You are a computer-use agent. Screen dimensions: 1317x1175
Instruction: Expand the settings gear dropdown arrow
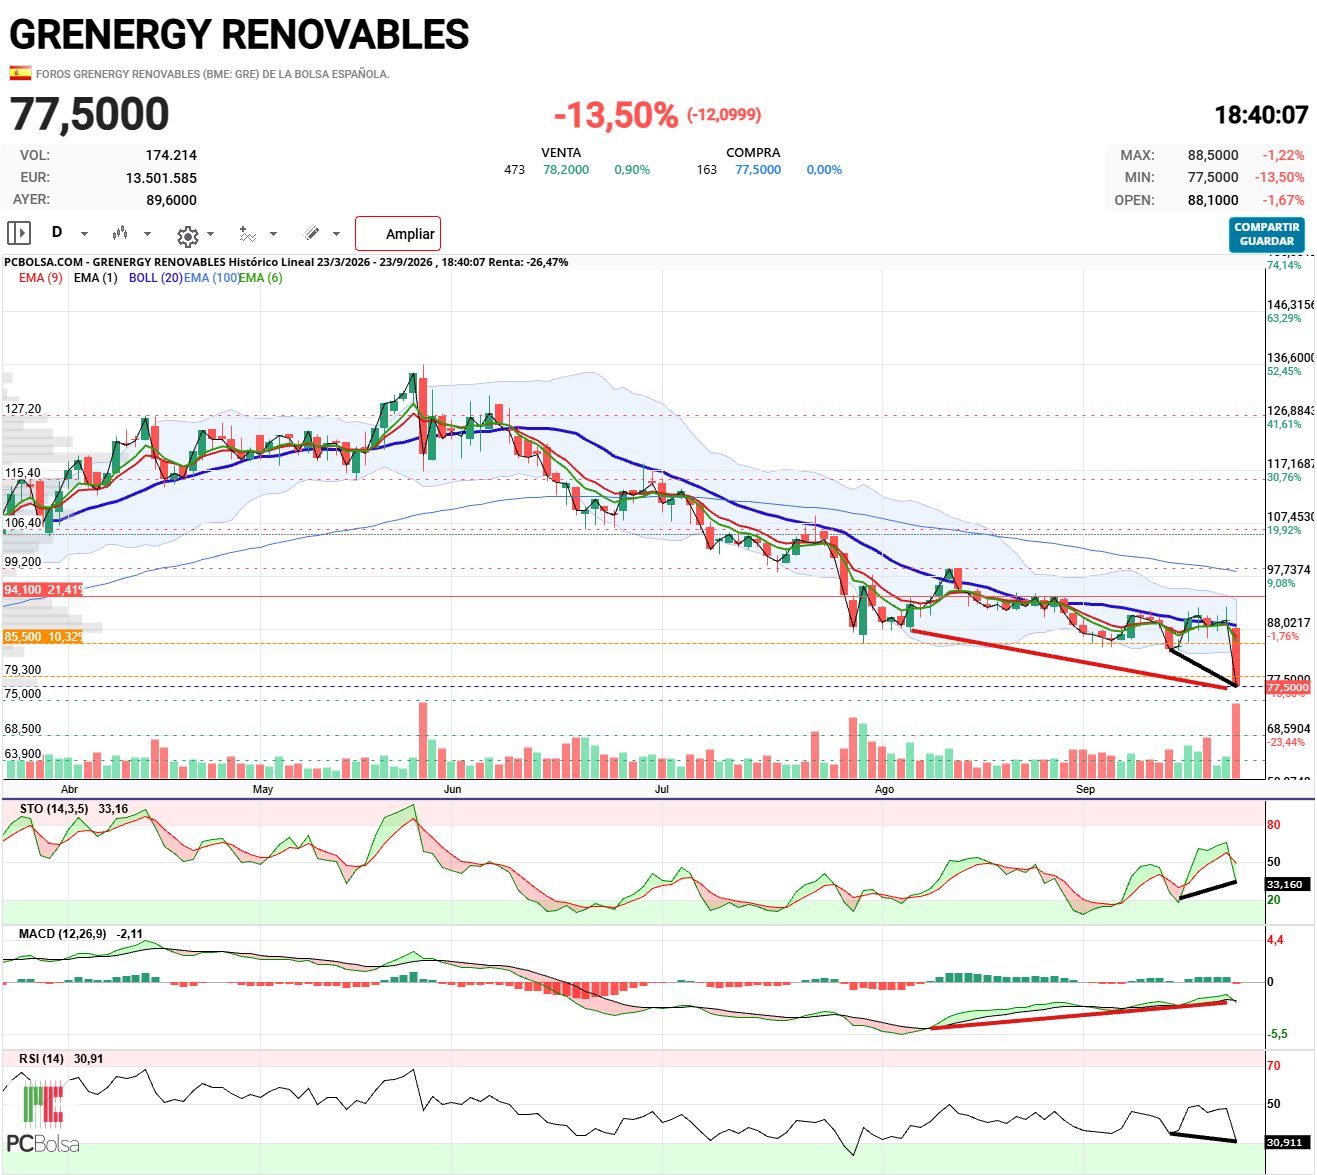(210, 235)
